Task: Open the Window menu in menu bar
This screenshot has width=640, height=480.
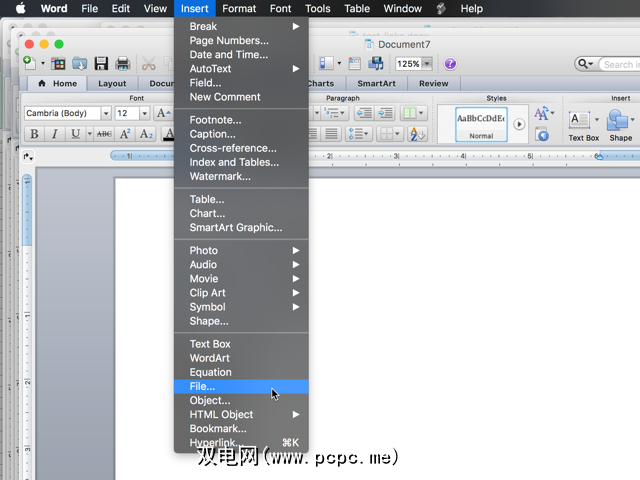Action: [402, 9]
